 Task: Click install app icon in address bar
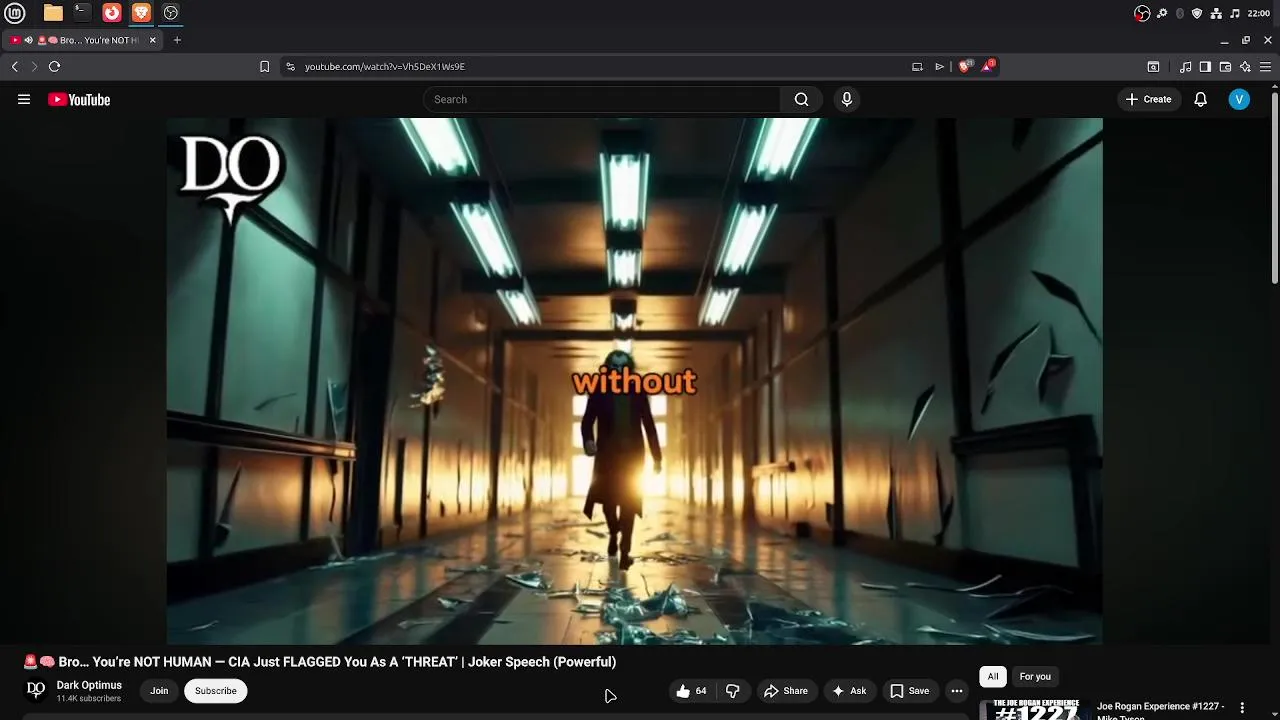tap(917, 66)
